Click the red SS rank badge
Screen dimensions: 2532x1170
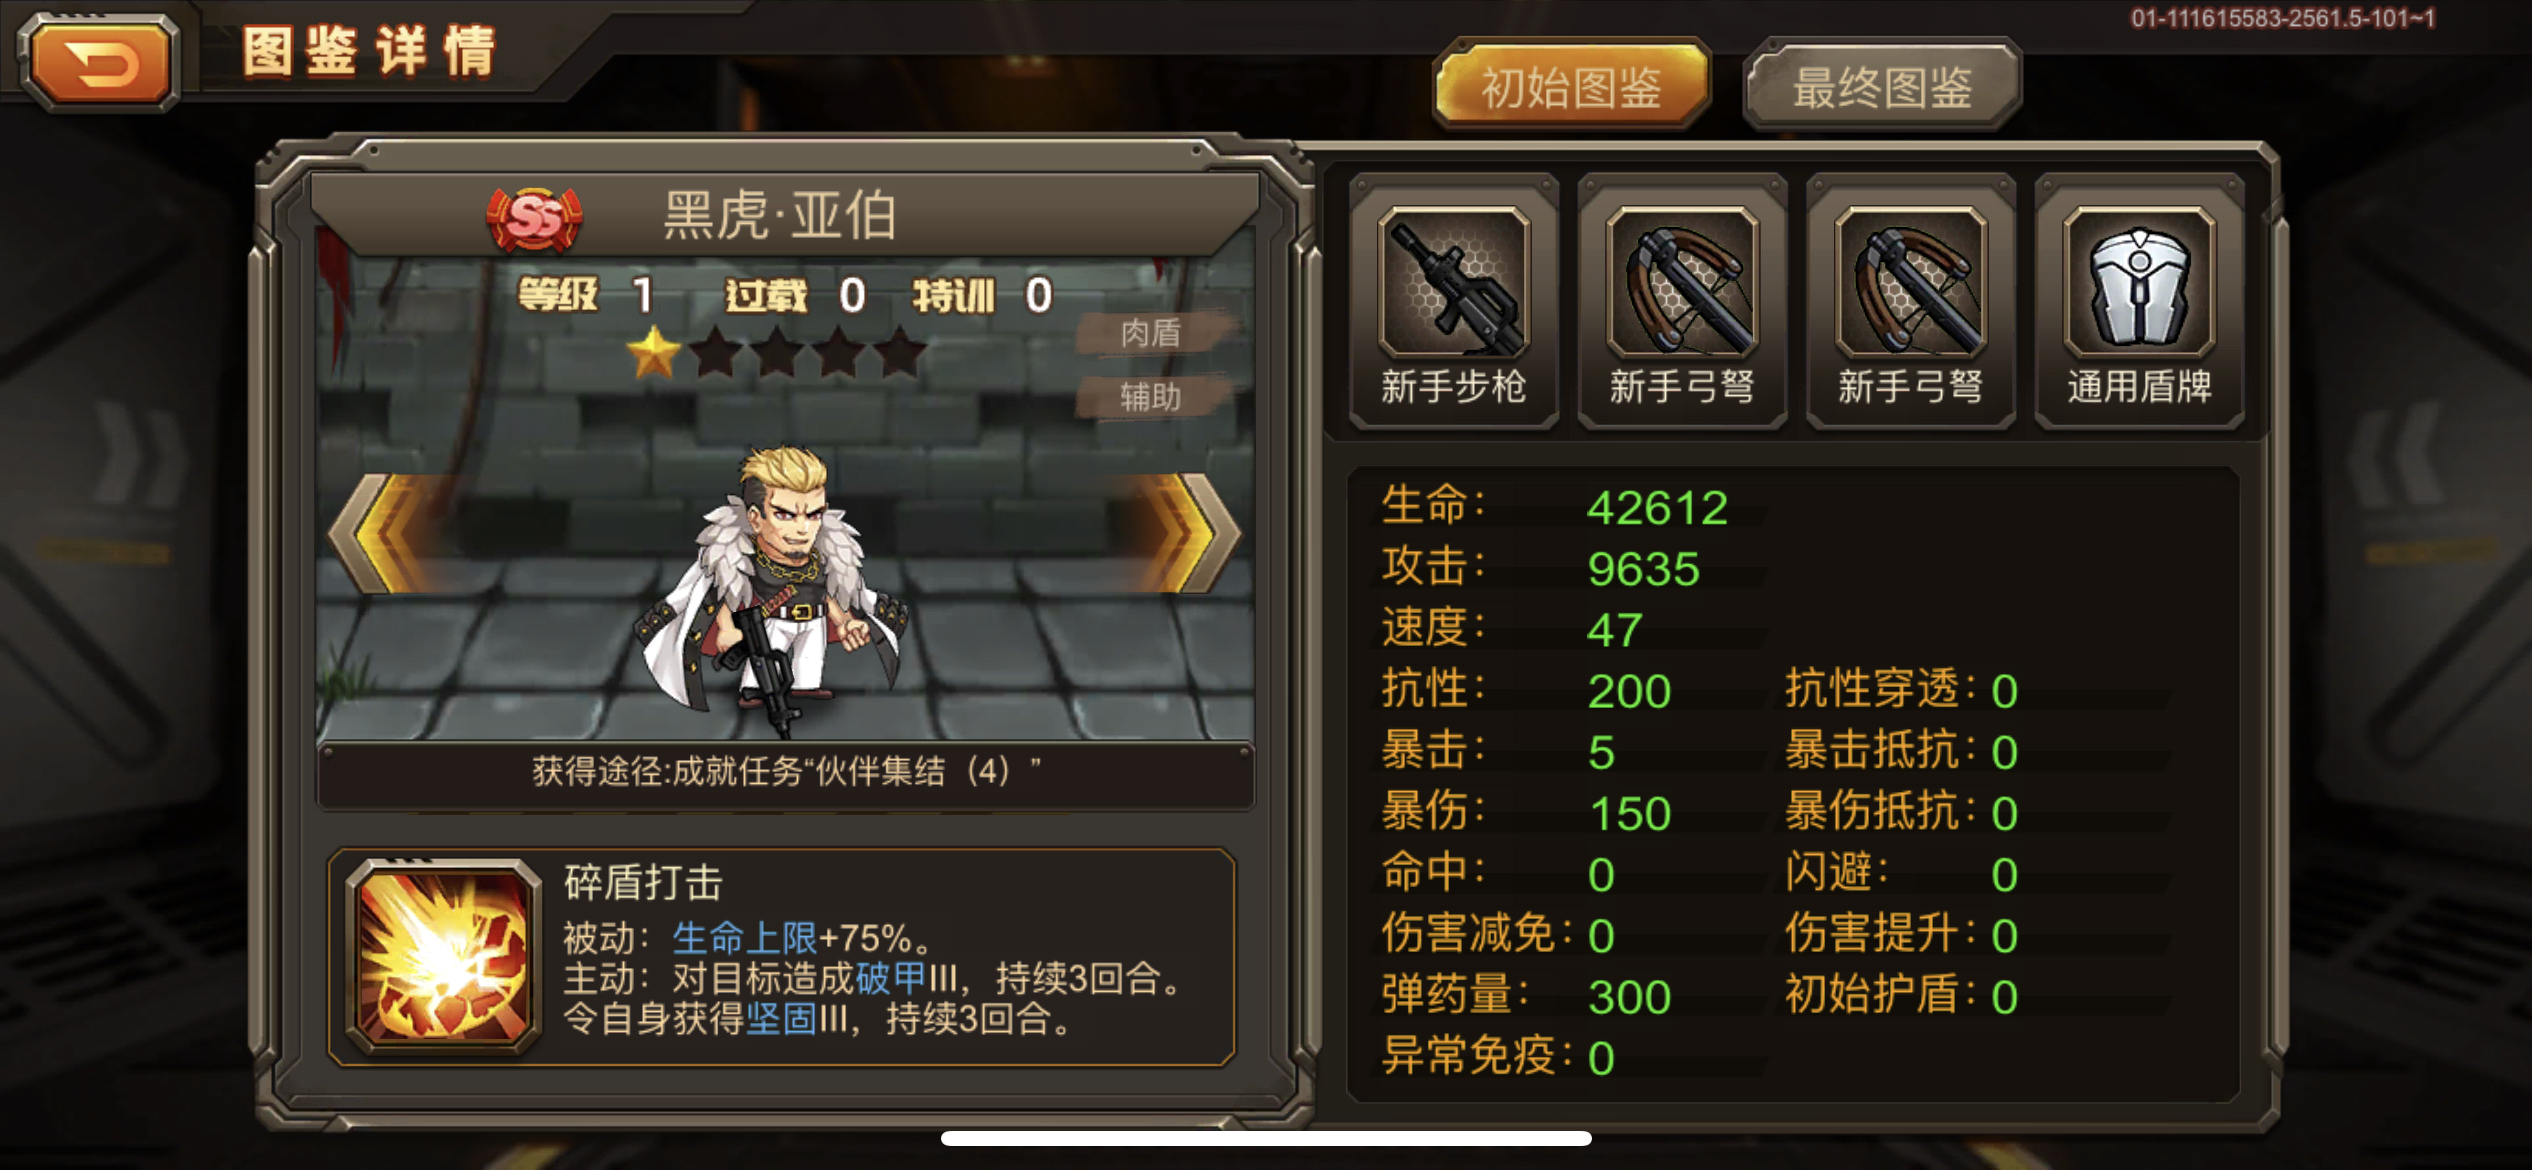[533, 217]
